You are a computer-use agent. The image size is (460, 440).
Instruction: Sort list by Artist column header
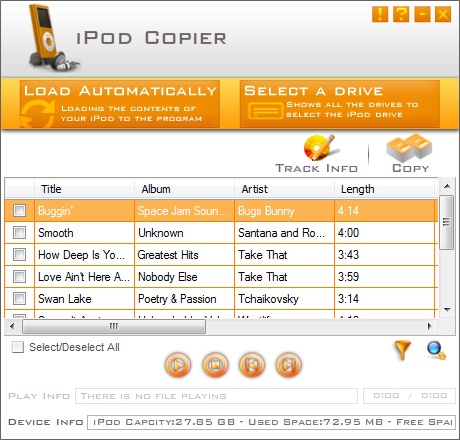284,189
